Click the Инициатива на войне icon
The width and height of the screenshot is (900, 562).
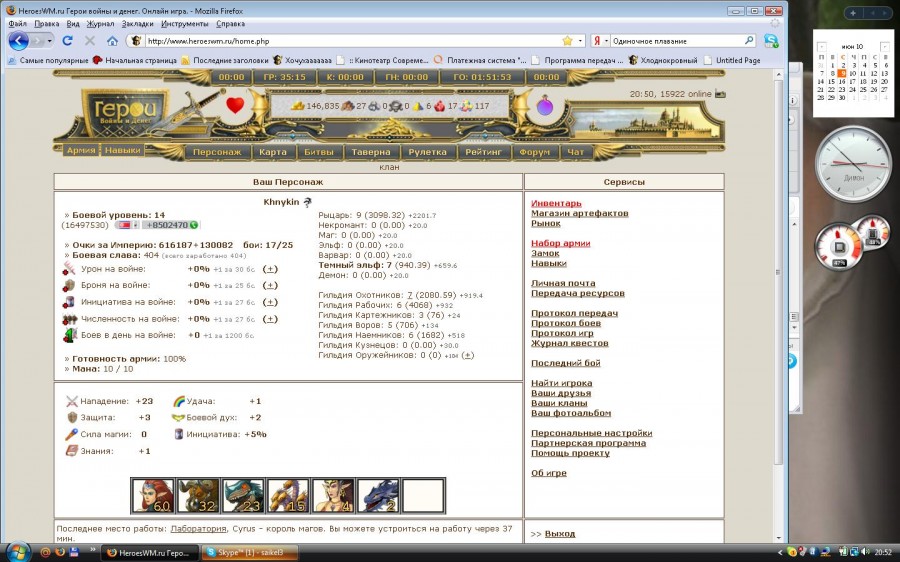point(69,302)
